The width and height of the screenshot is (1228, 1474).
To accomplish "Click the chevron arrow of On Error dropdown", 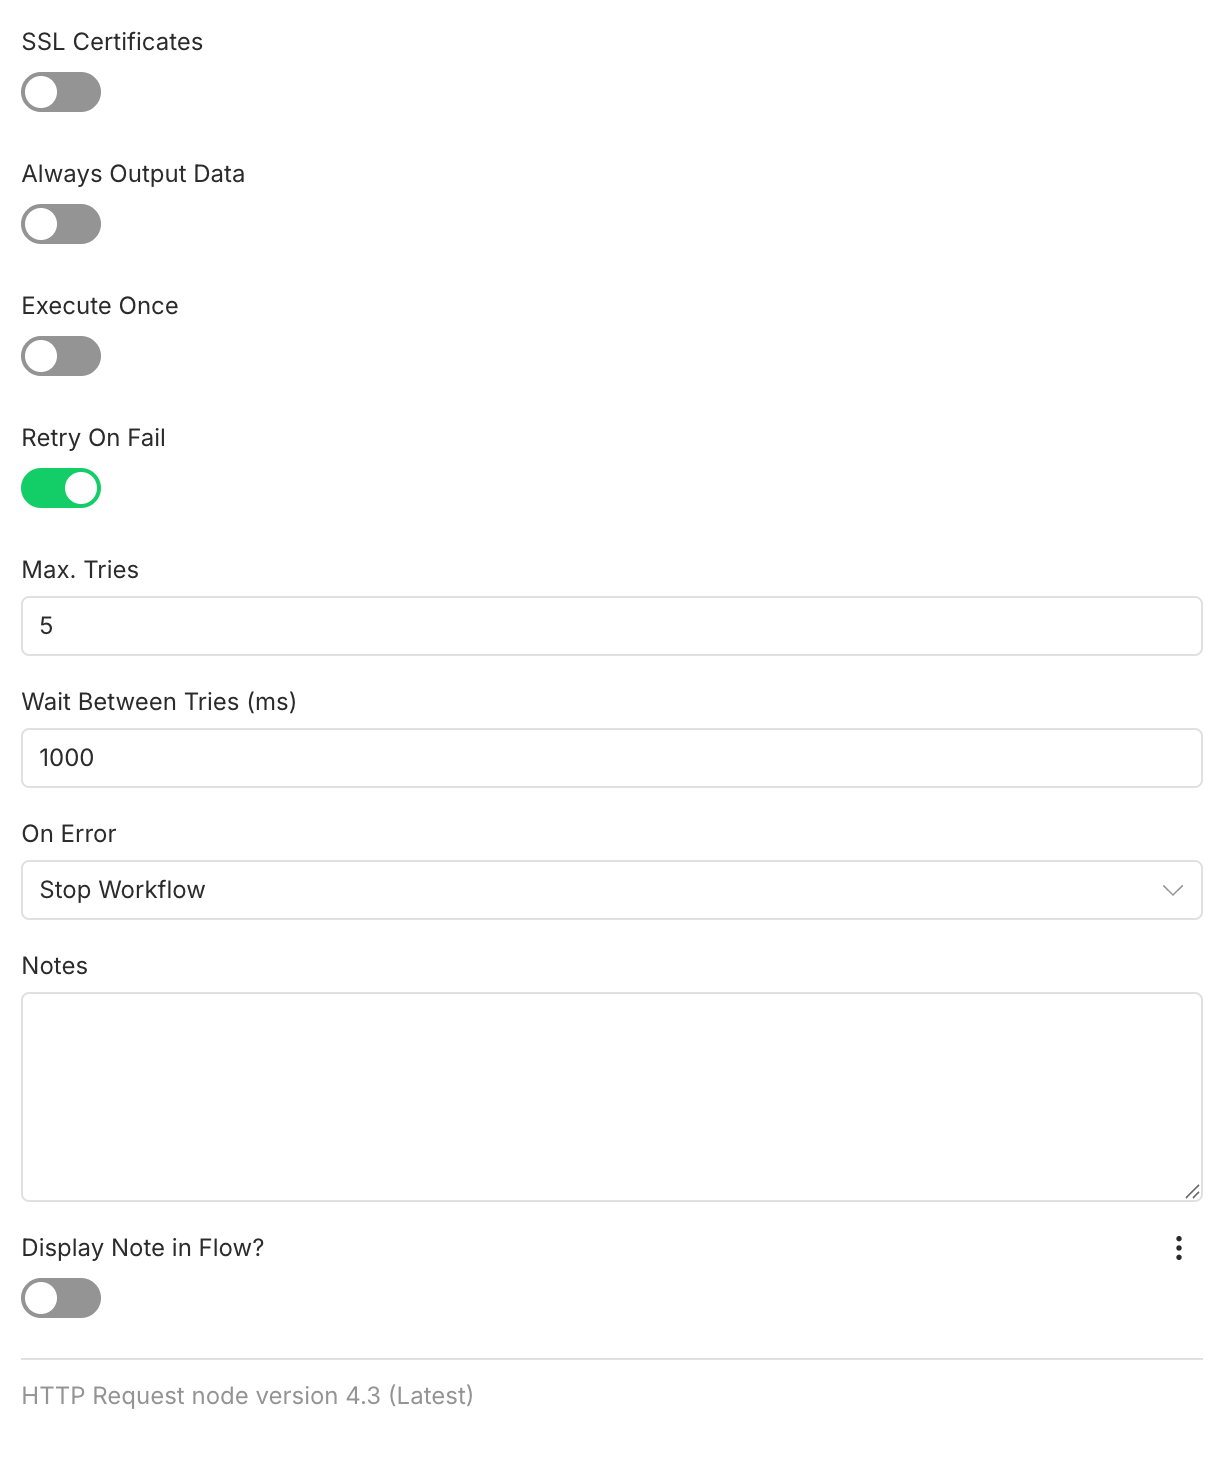I will click(1172, 890).
